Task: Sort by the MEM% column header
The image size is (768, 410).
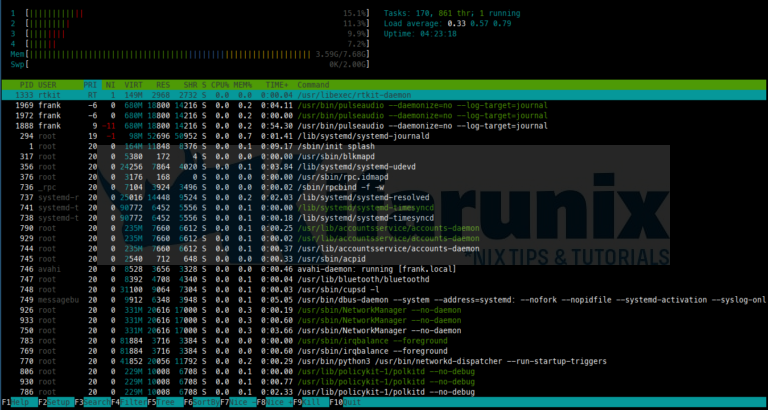Action: 243,85
